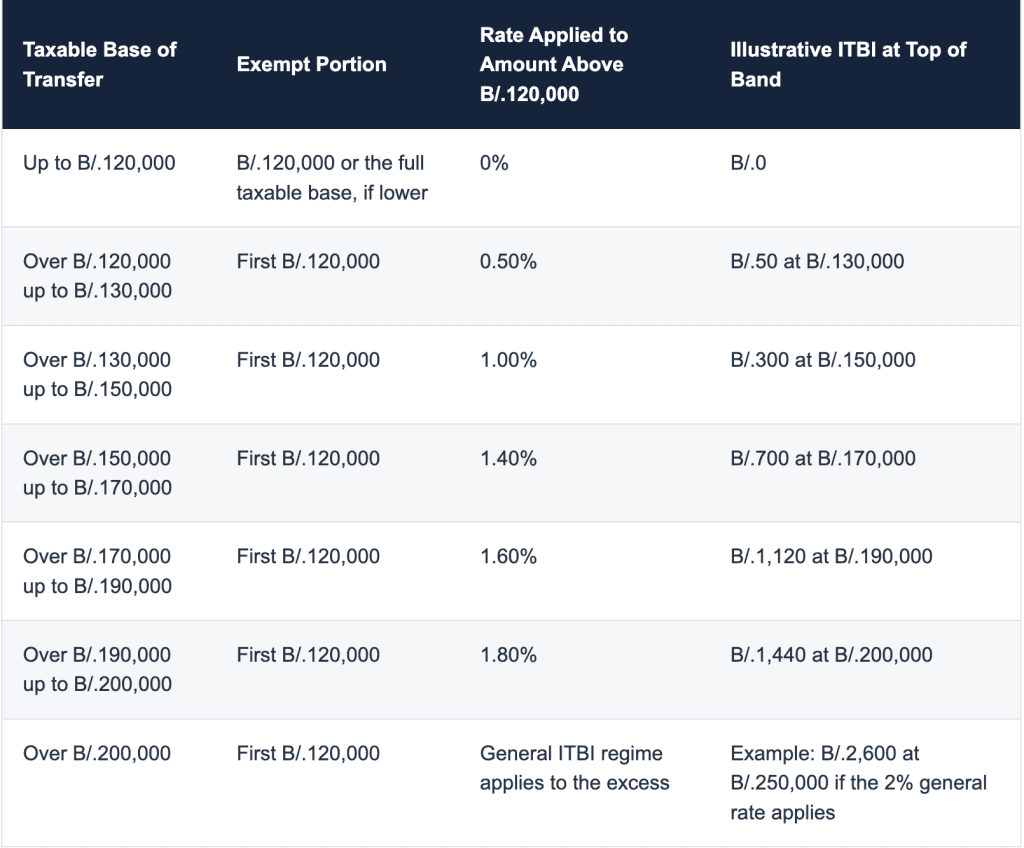The width and height of the screenshot is (1024, 848).
Task: Select 'General ITBI regime applies to the excess'
Action: pos(575,768)
